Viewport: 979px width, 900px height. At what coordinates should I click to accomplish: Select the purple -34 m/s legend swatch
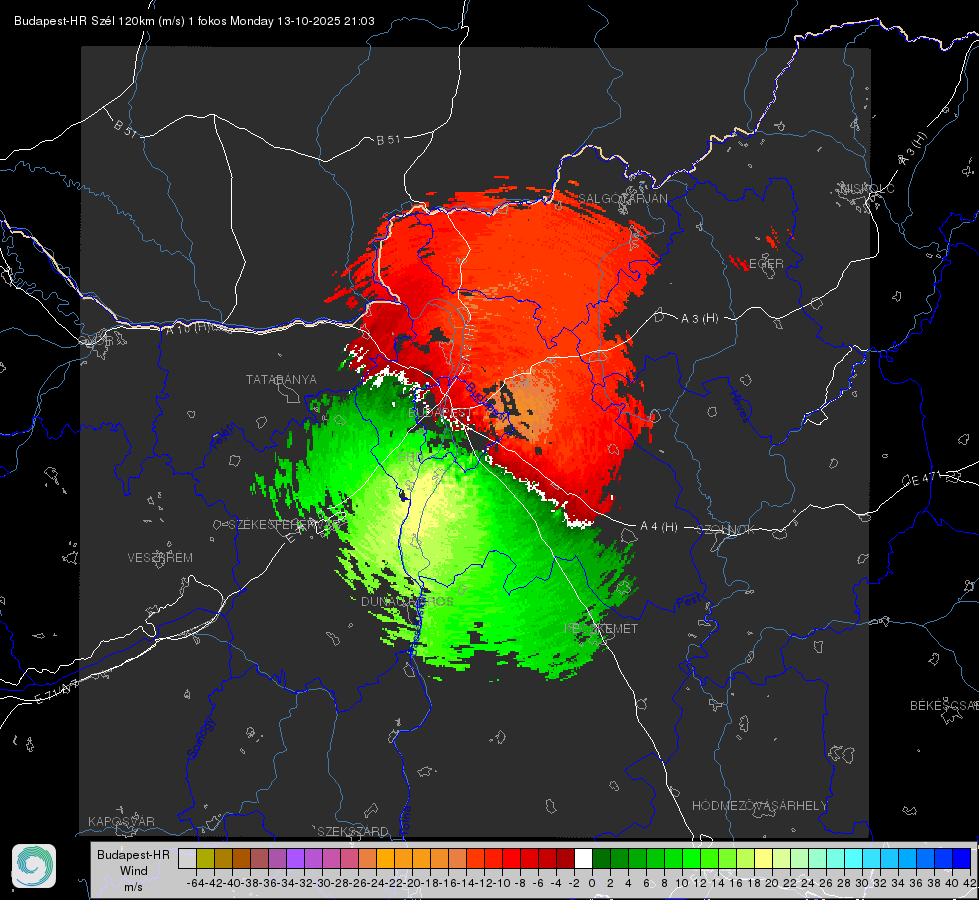tap(295, 859)
